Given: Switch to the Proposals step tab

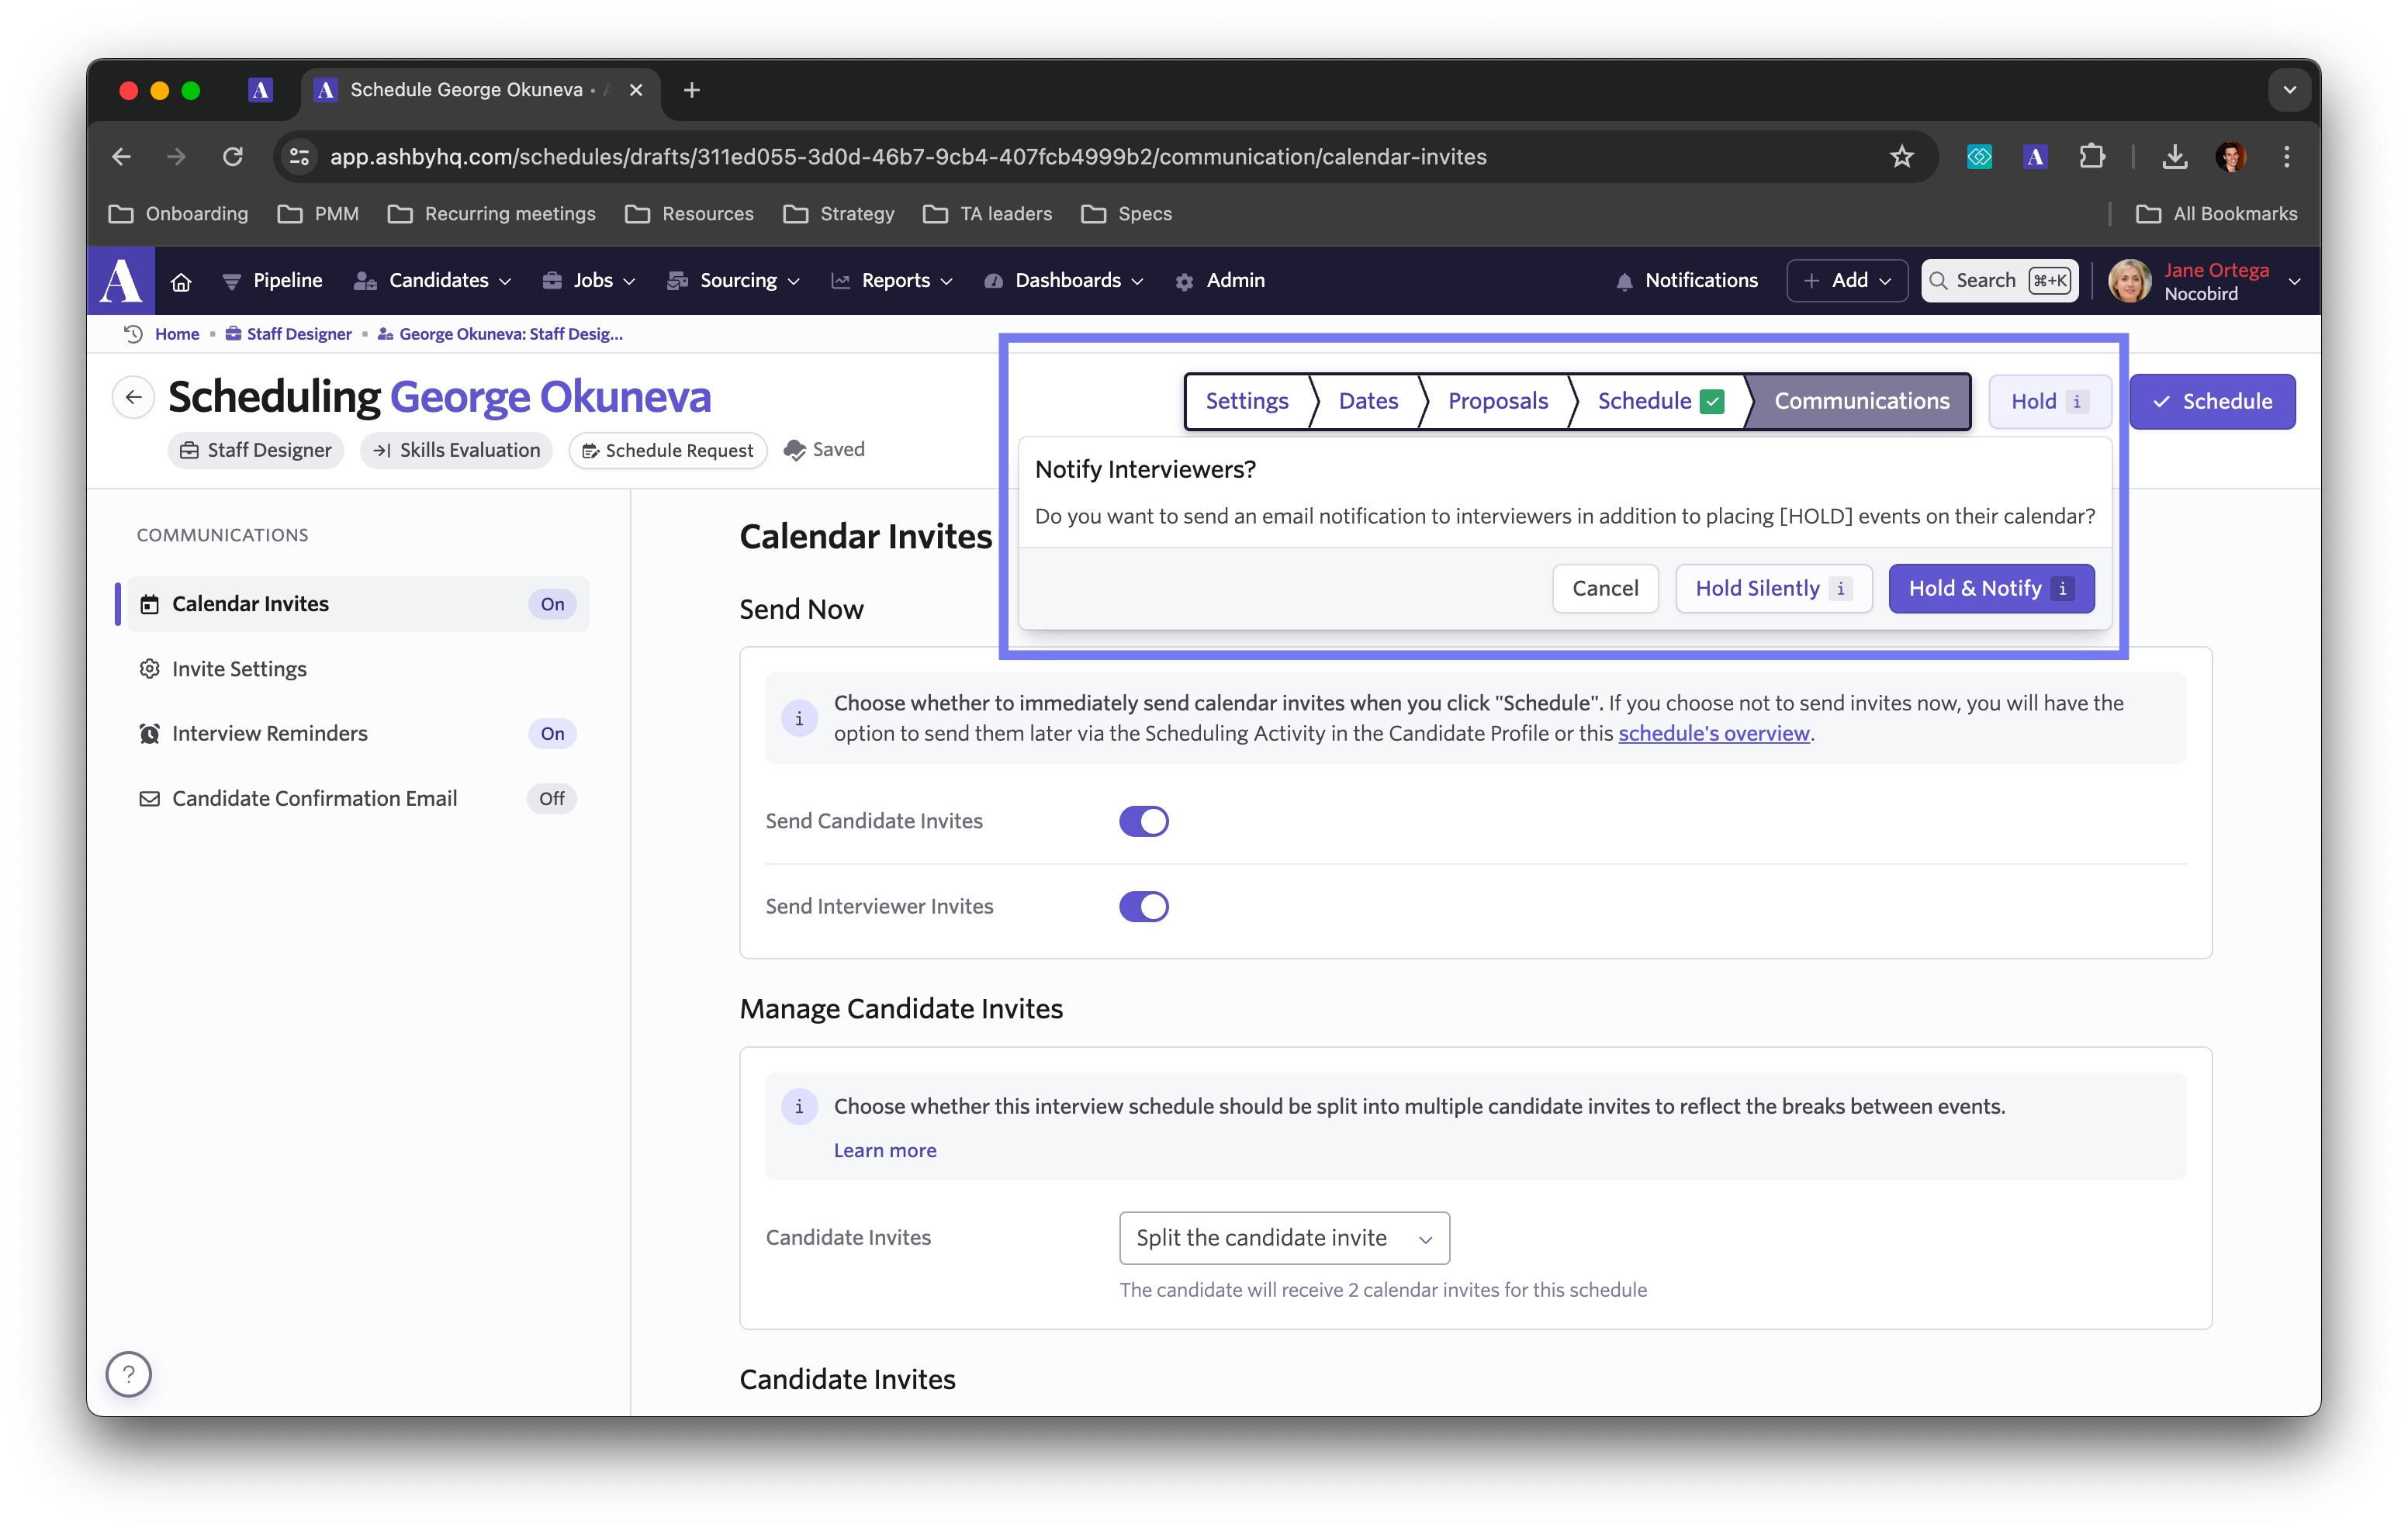Looking at the screenshot, I should (1497, 401).
